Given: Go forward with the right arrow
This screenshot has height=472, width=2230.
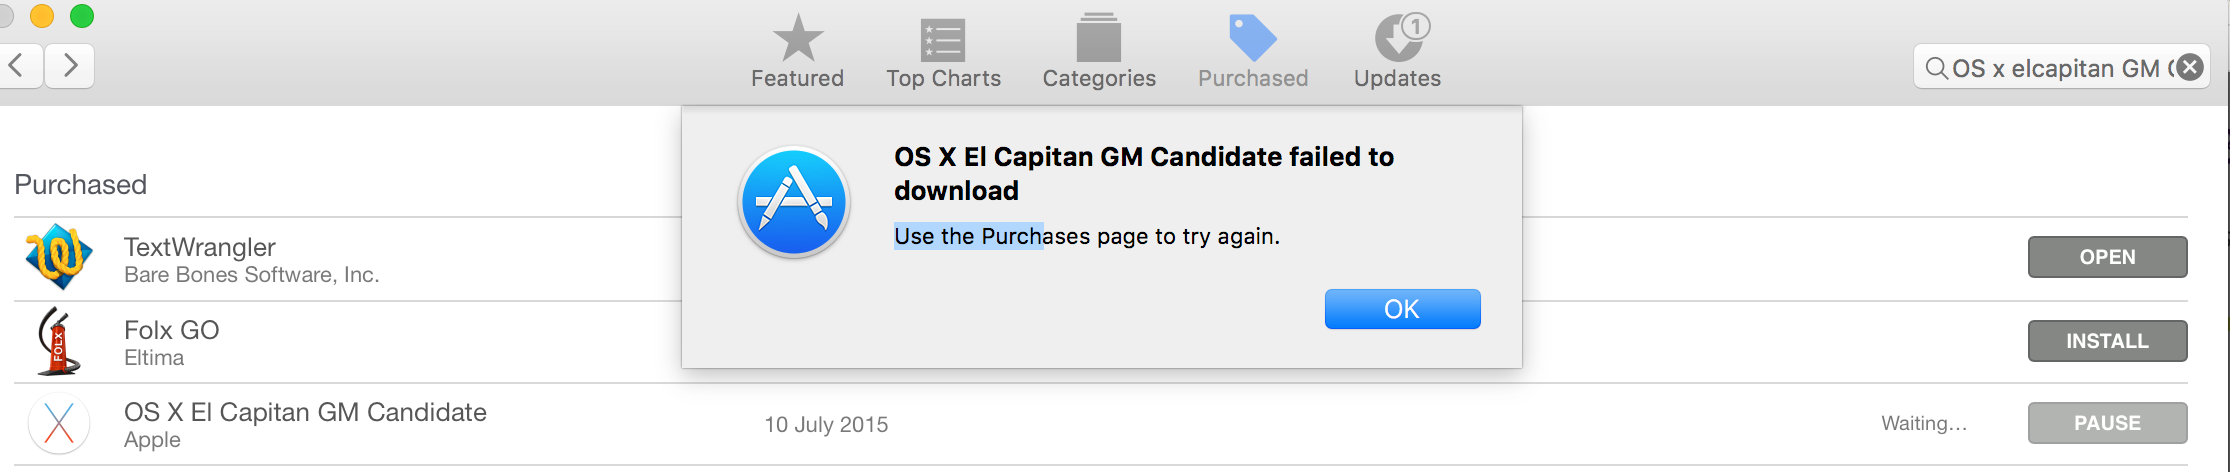Looking at the screenshot, I should point(70,66).
